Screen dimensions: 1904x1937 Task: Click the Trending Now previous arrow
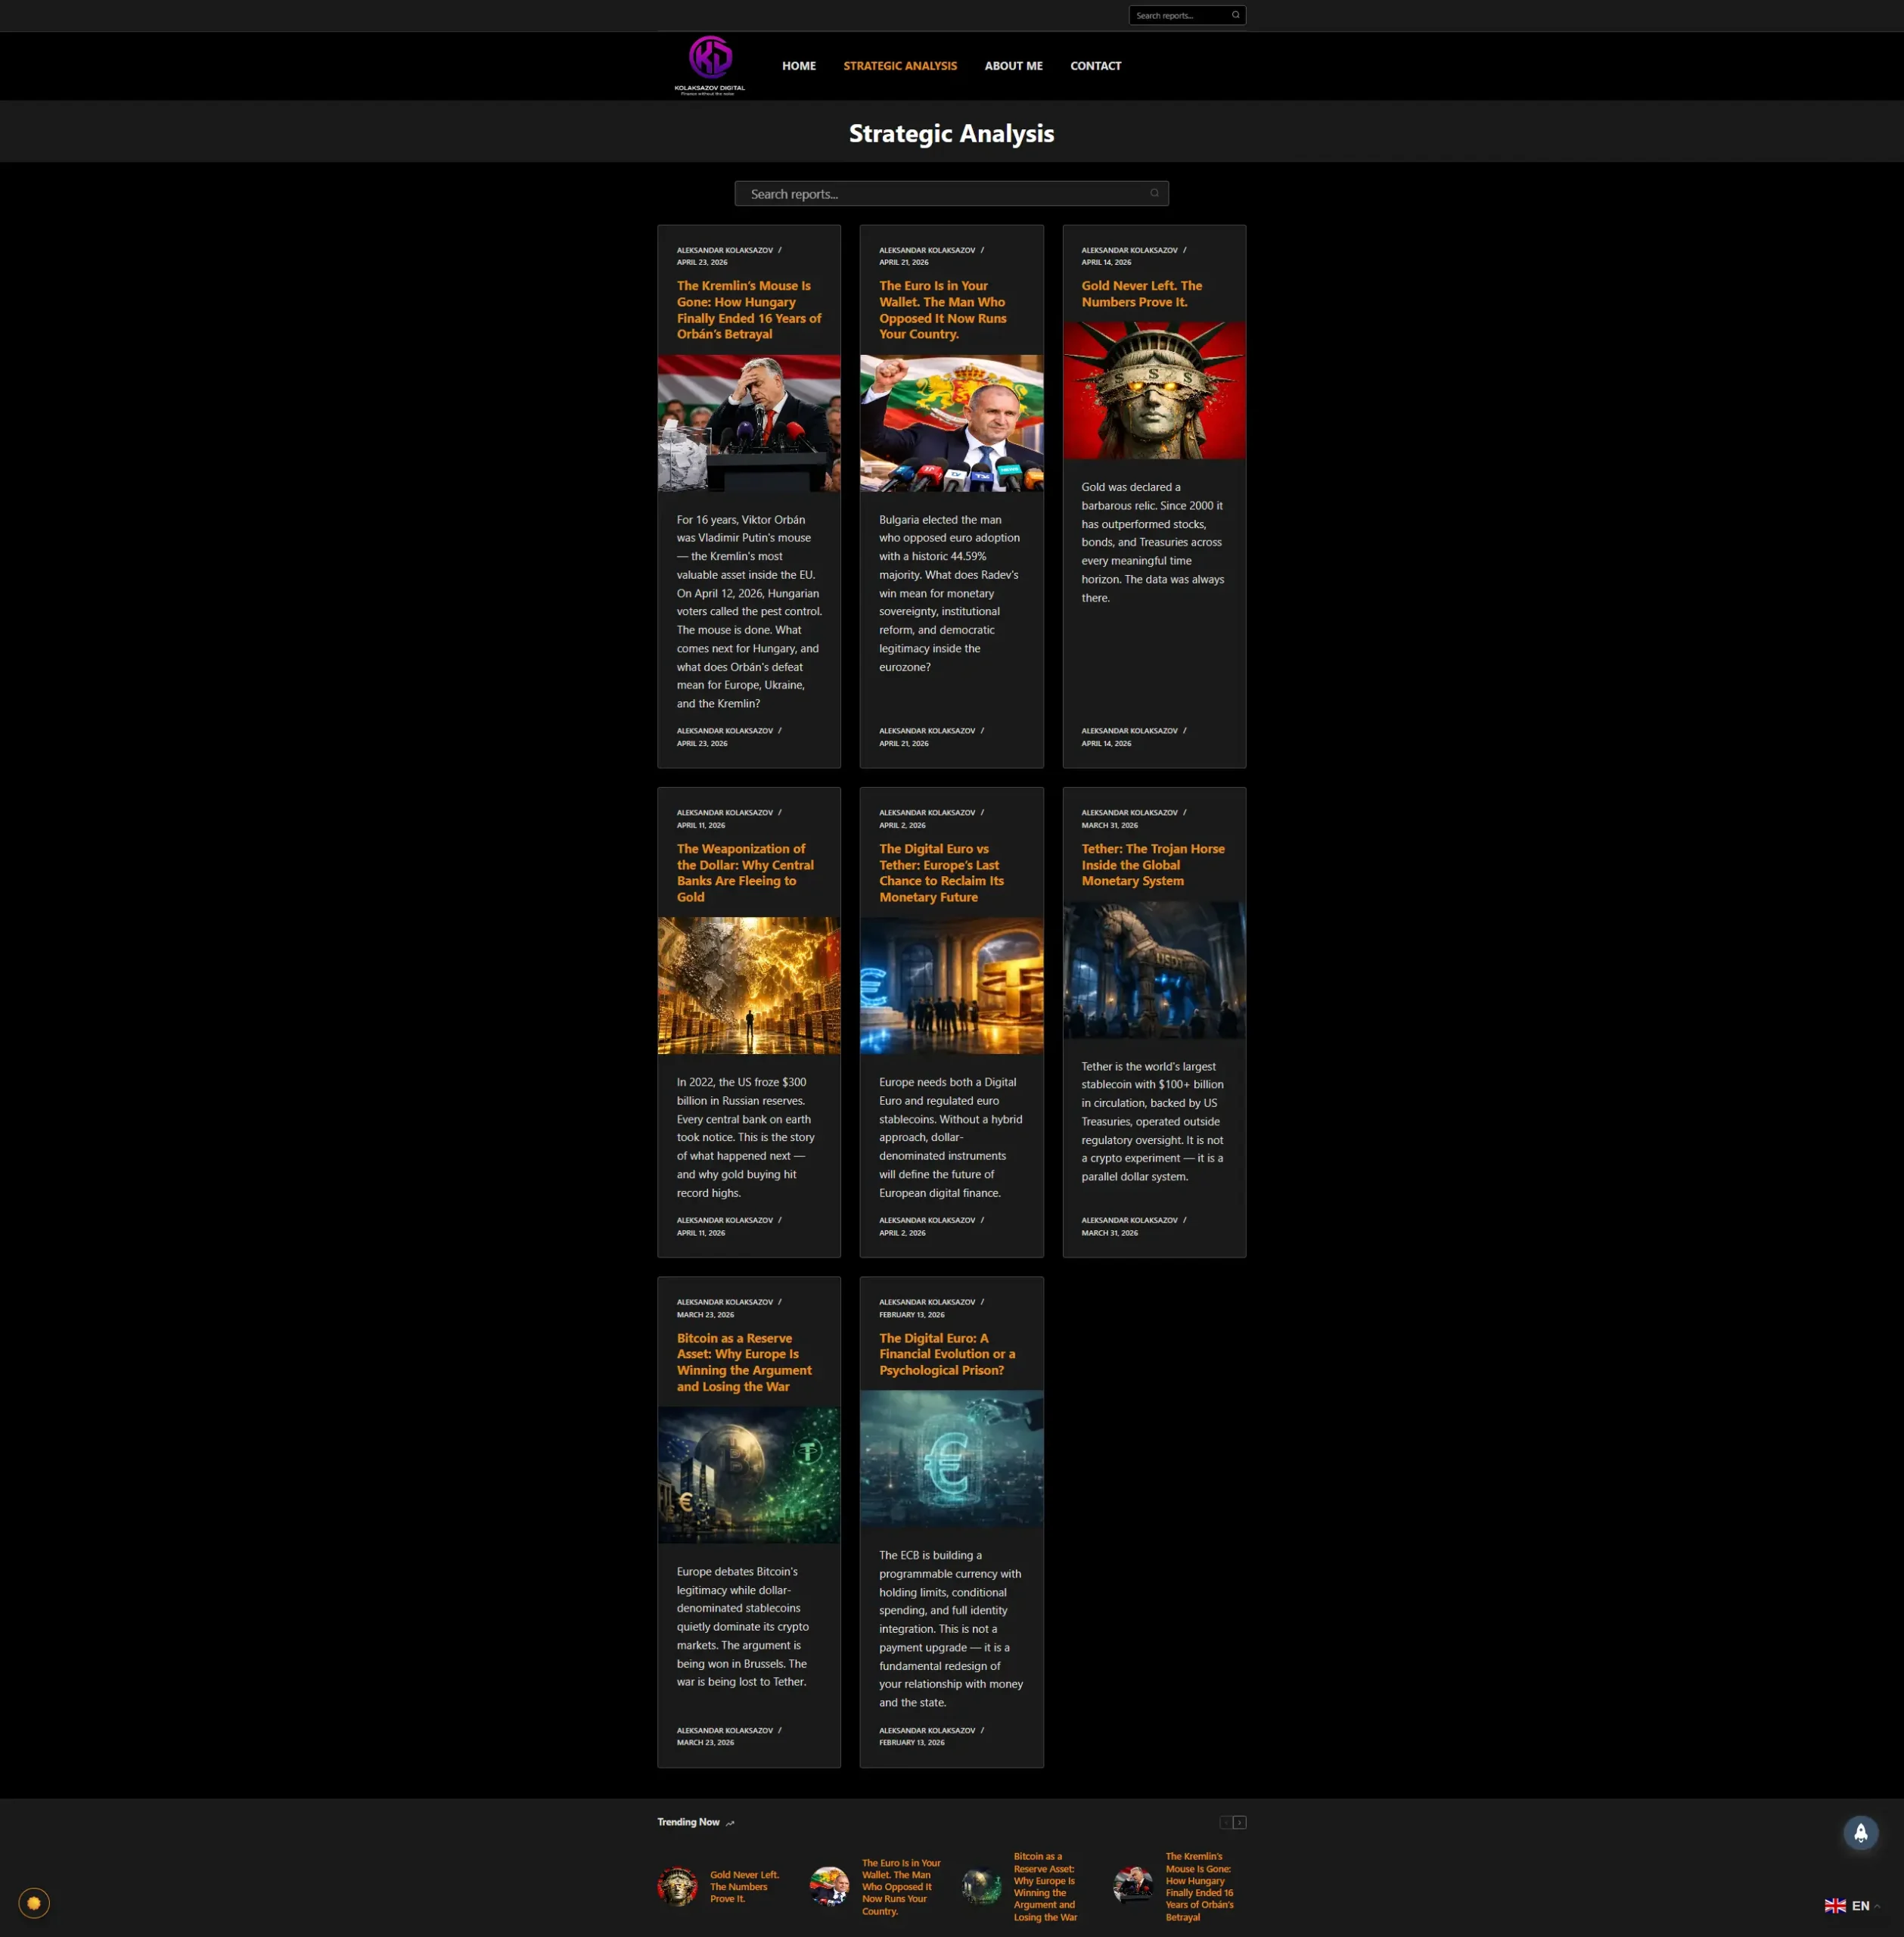point(1226,1822)
